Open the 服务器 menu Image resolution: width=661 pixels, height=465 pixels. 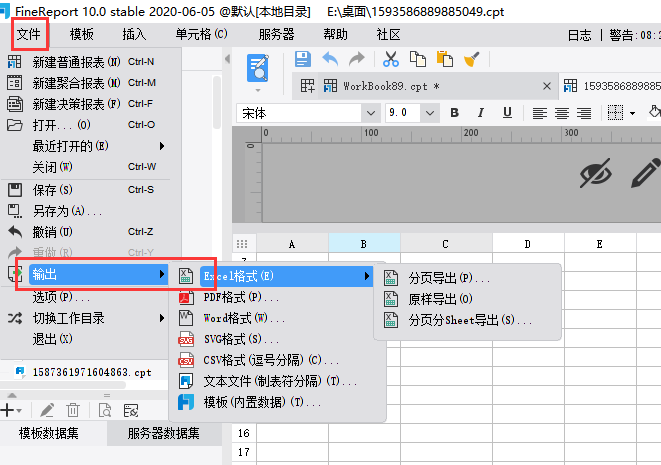[276, 34]
